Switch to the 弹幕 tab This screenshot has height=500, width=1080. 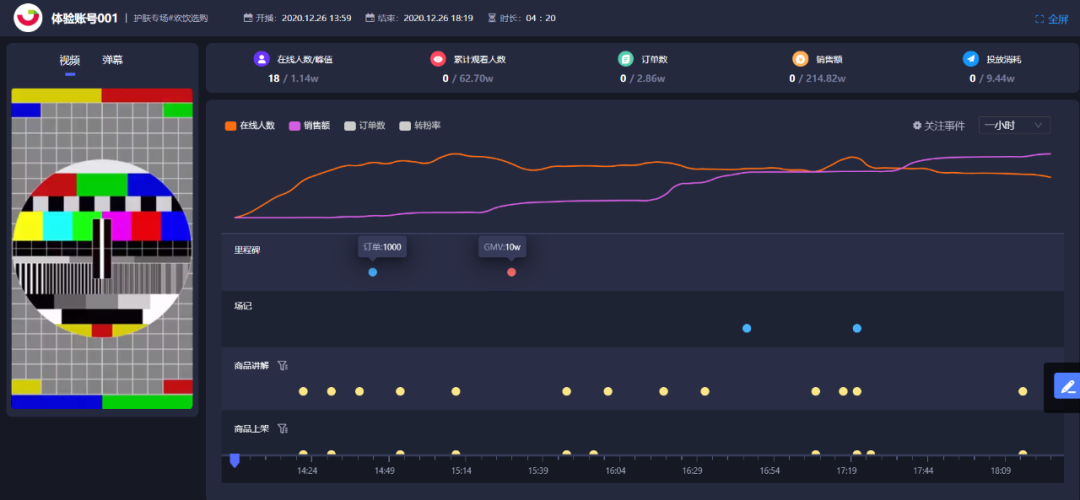(x=112, y=60)
